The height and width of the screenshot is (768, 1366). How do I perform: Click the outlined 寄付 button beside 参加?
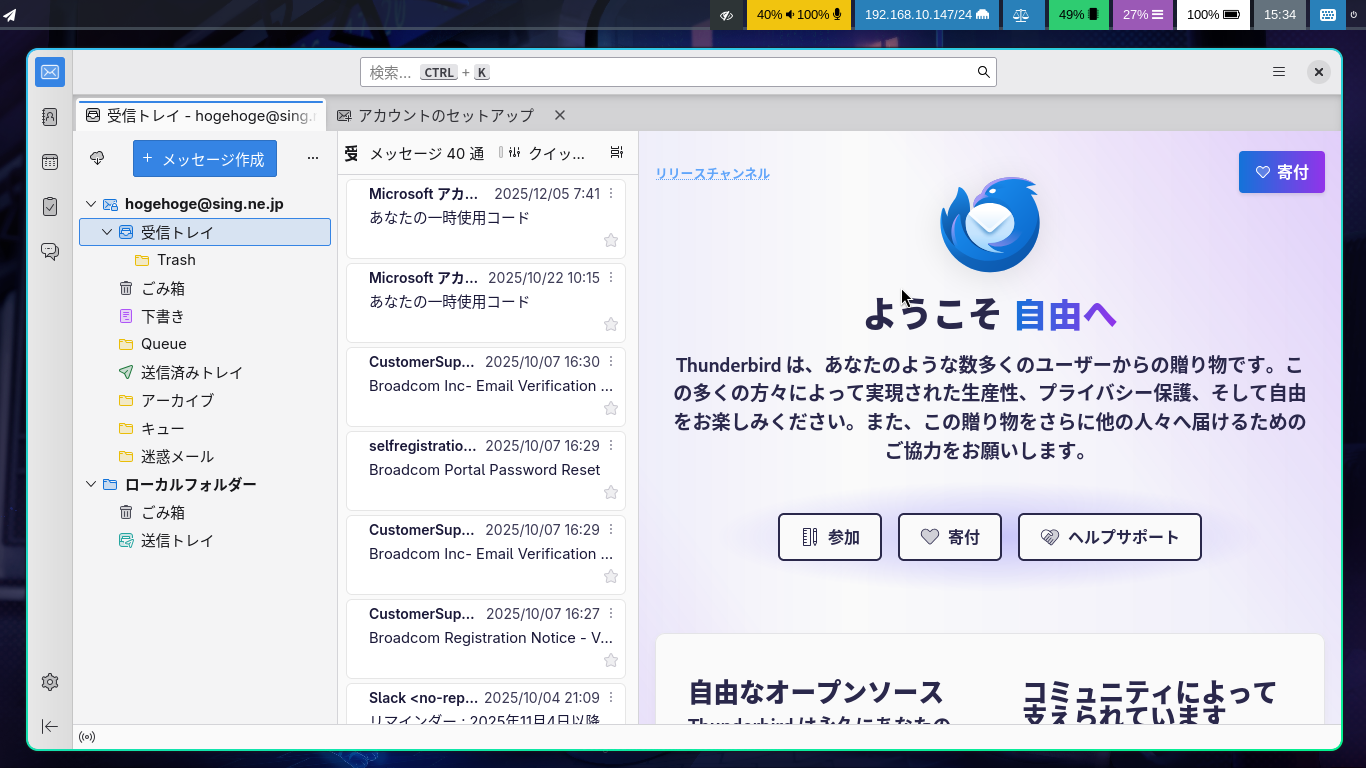tap(950, 537)
